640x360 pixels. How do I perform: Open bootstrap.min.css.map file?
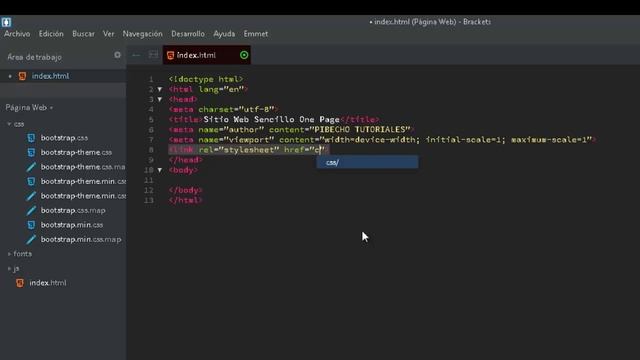pyautogui.click(x=81, y=240)
